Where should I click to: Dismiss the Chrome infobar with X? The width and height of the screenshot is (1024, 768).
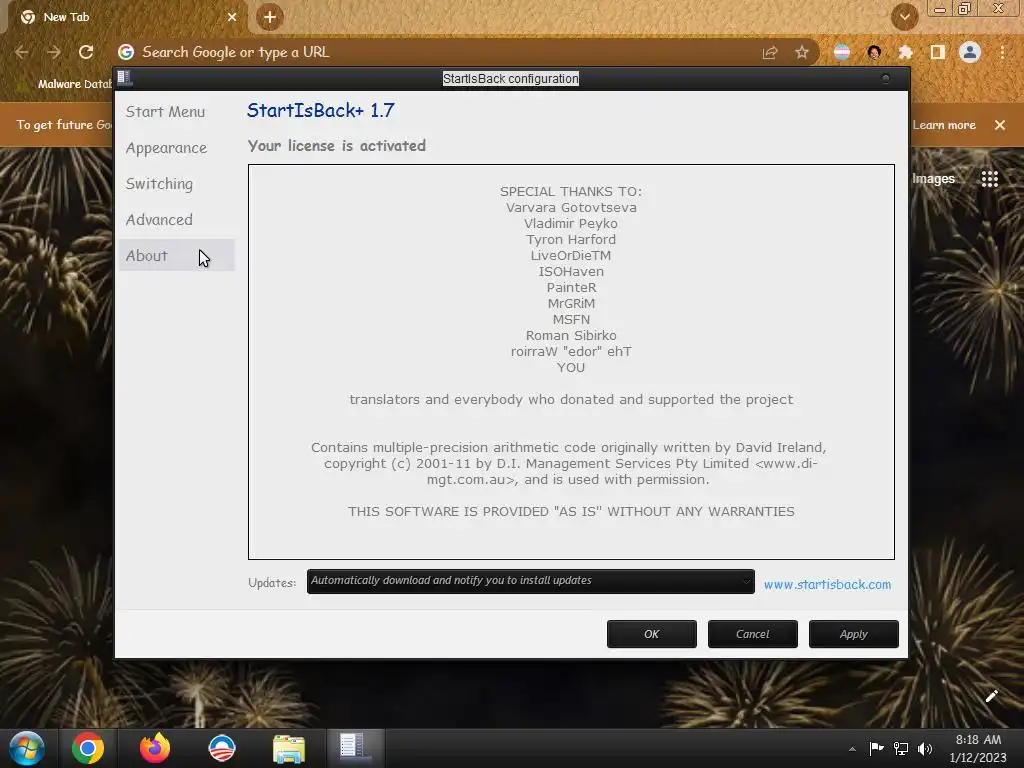(x=1000, y=125)
